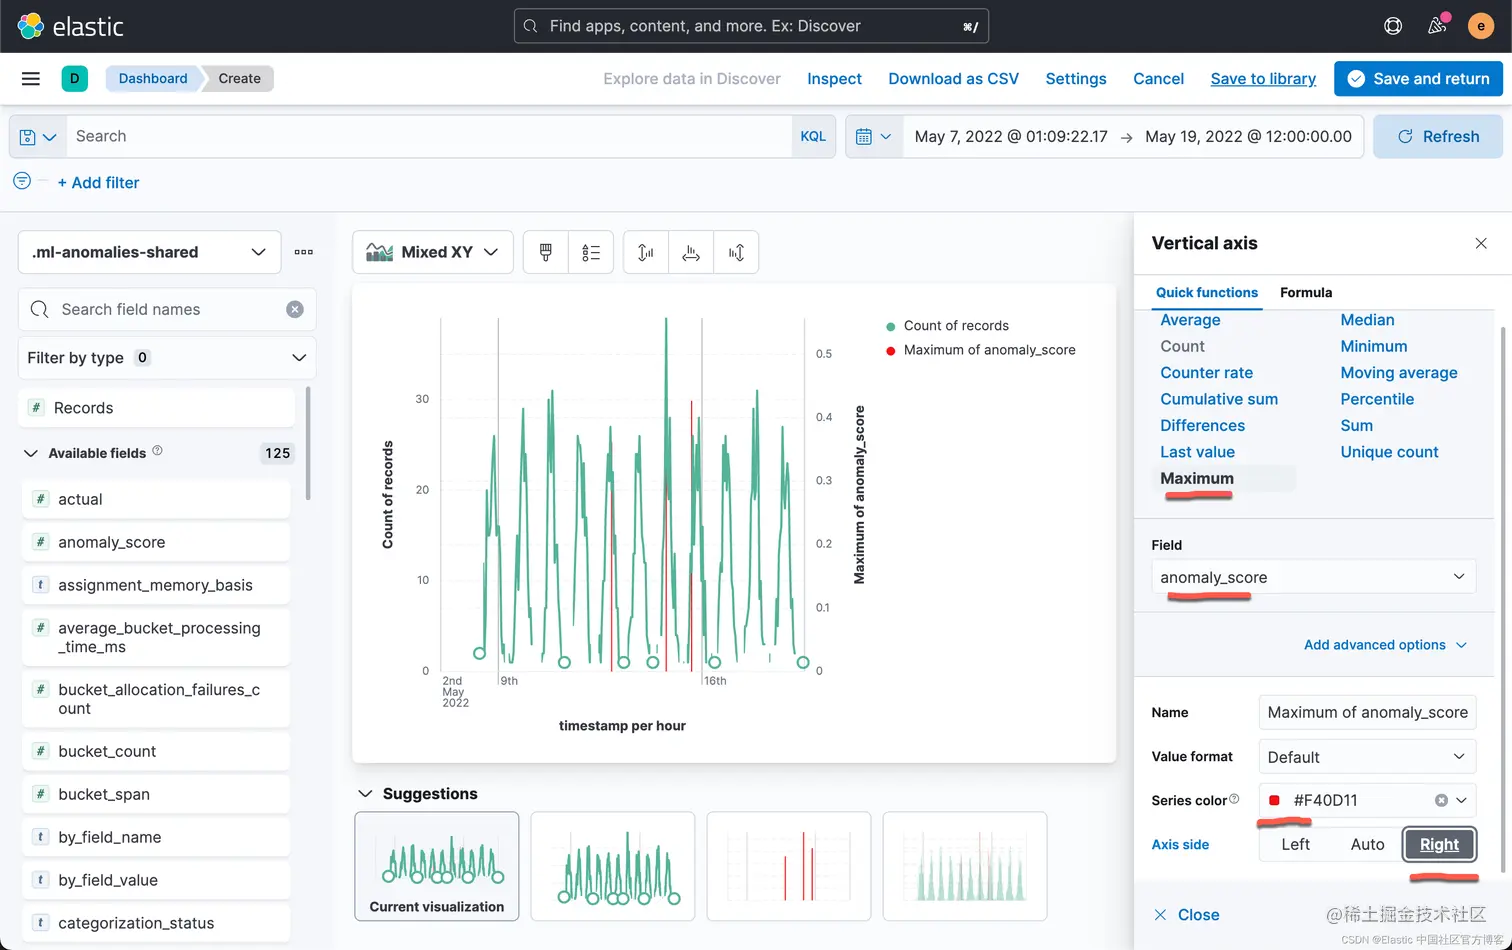Open visual options brush icon

pyautogui.click(x=546, y=252)
